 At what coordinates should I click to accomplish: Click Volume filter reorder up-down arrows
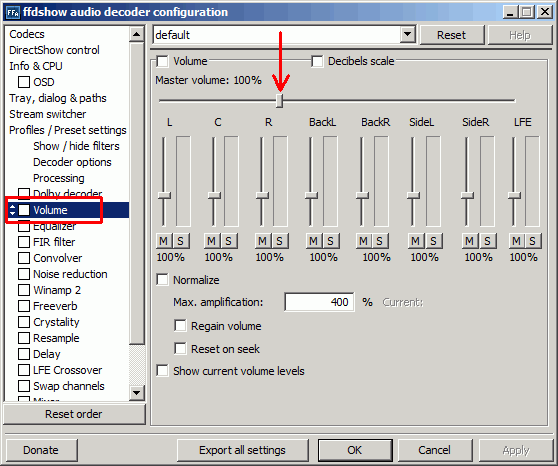[12, 210]
